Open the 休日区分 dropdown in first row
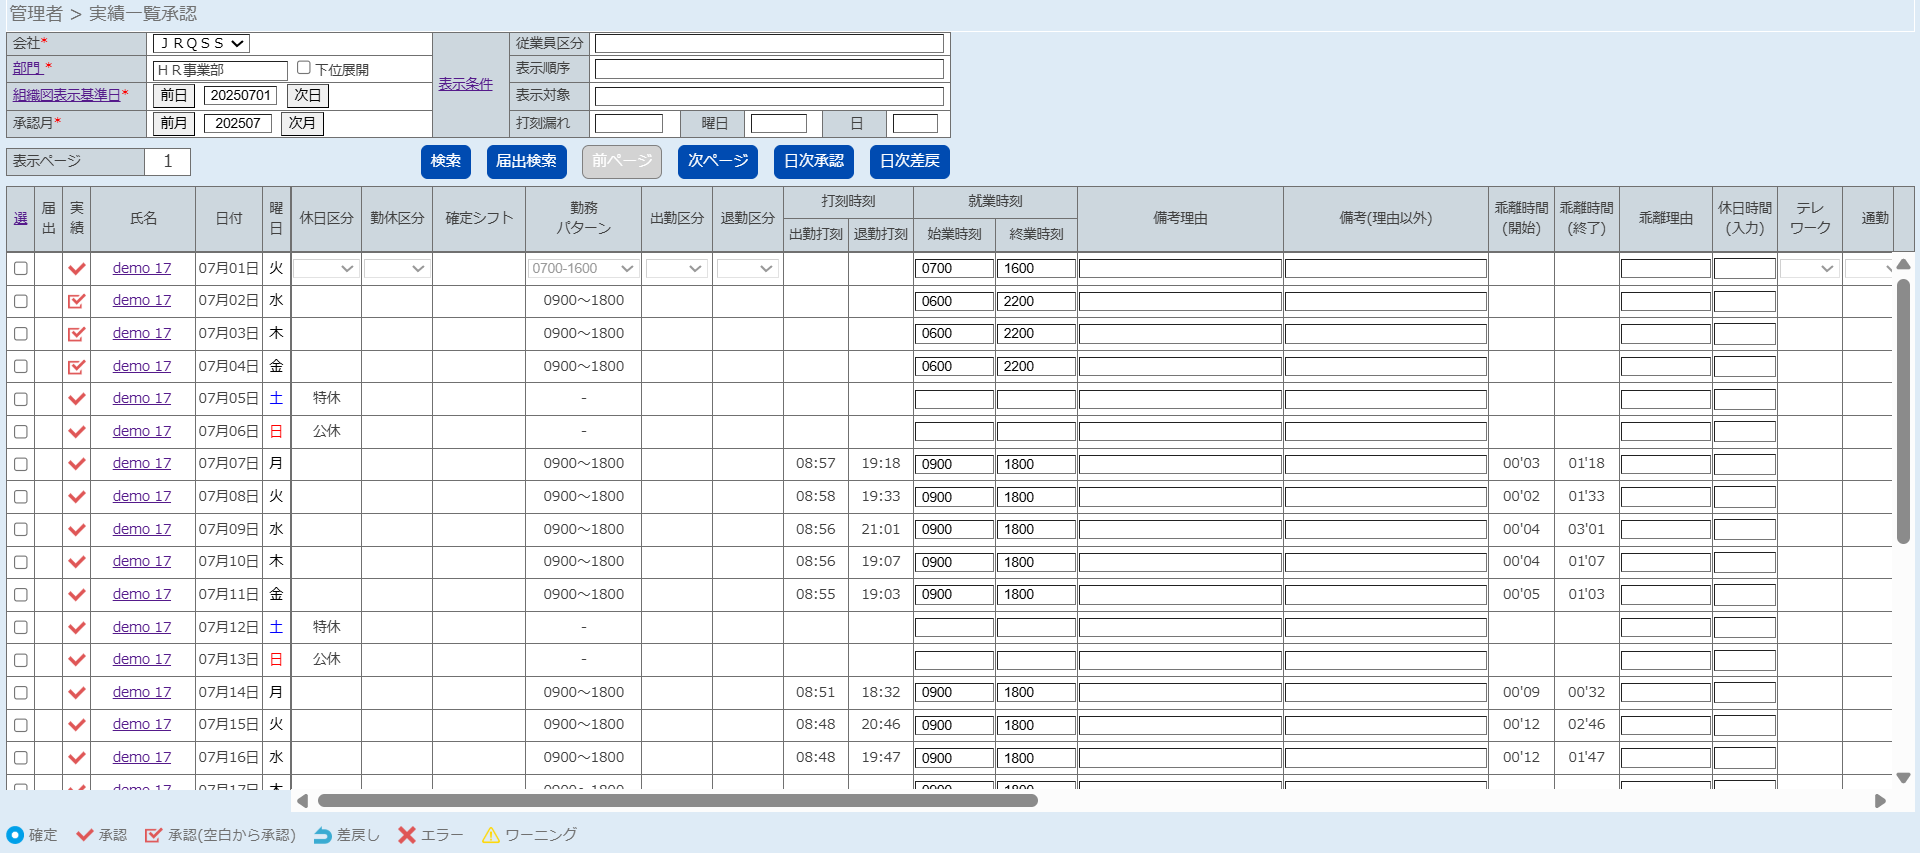The width and height of the screenshot is (1920, 853). click(326, 269)
